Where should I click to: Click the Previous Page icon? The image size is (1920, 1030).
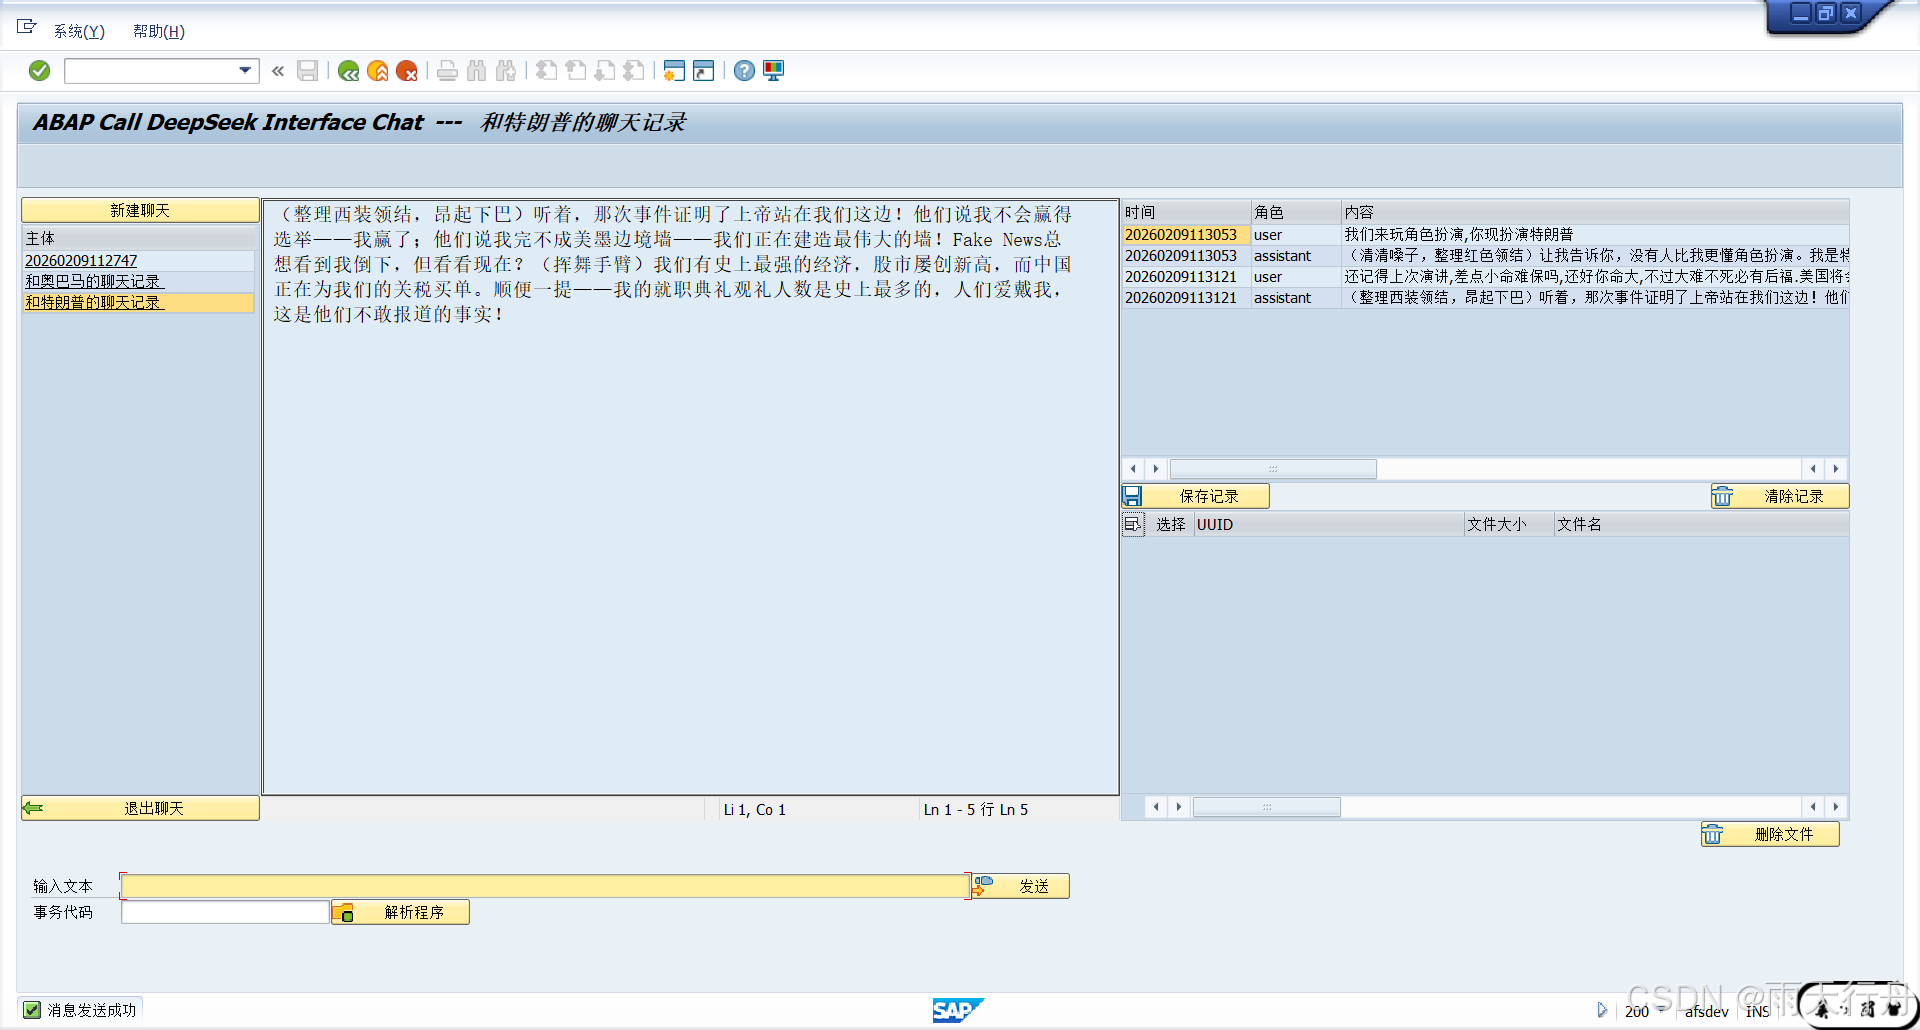pos(575,71)
